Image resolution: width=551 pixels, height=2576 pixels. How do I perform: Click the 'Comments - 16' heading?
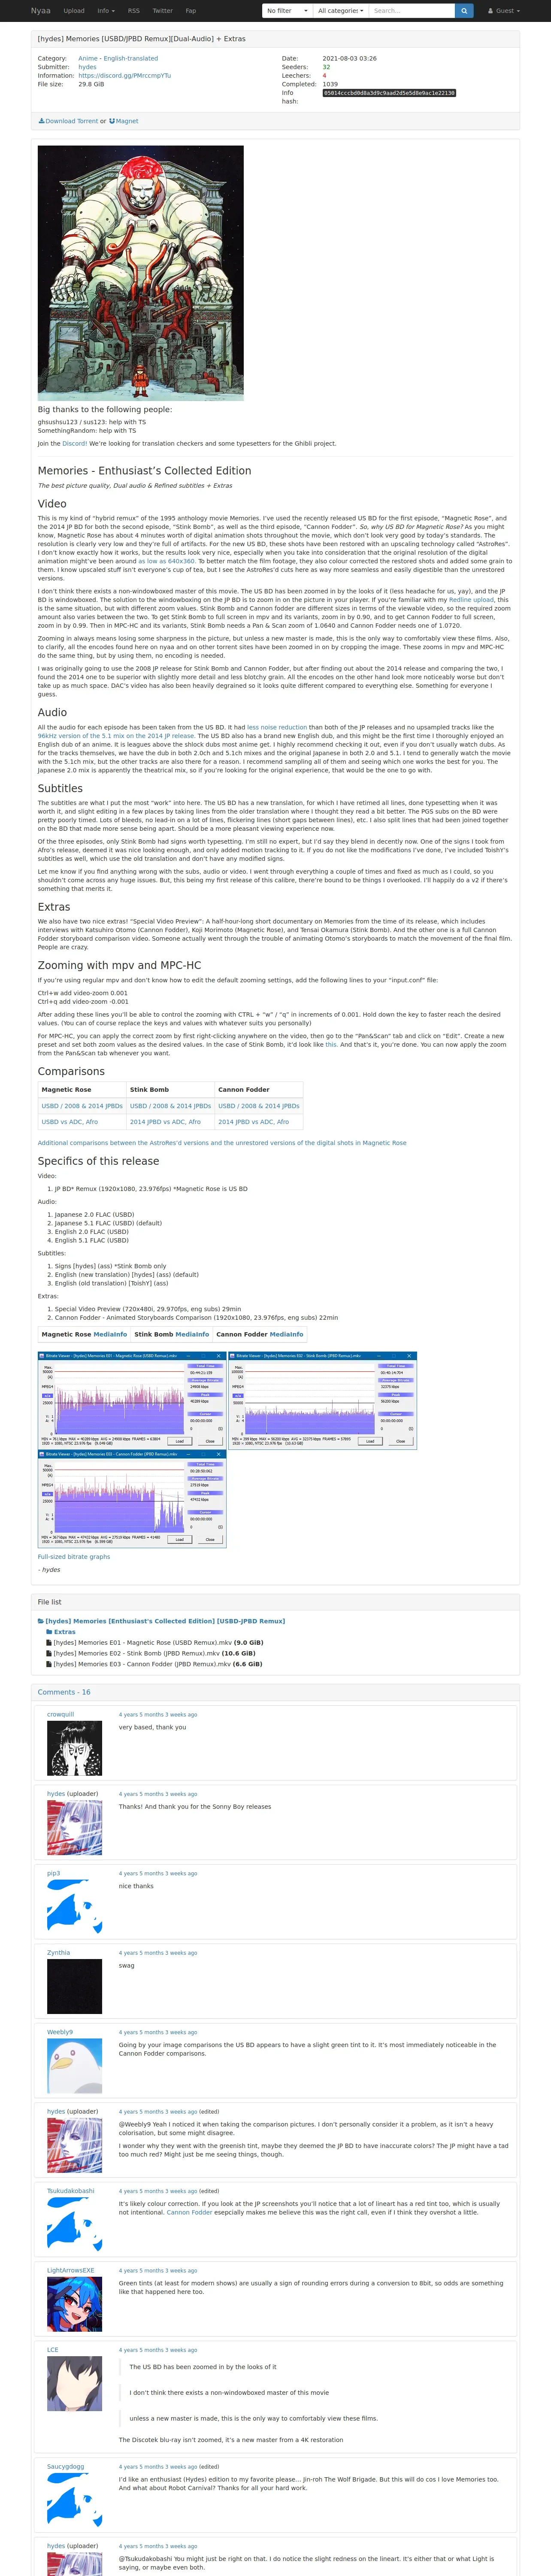tap(64, 1693)
